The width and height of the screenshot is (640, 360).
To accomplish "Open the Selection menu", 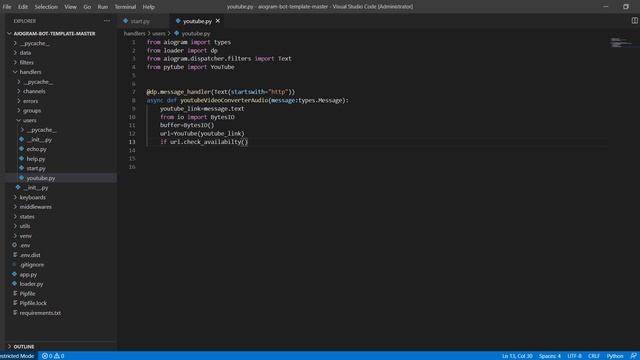I will click(46, 7).
